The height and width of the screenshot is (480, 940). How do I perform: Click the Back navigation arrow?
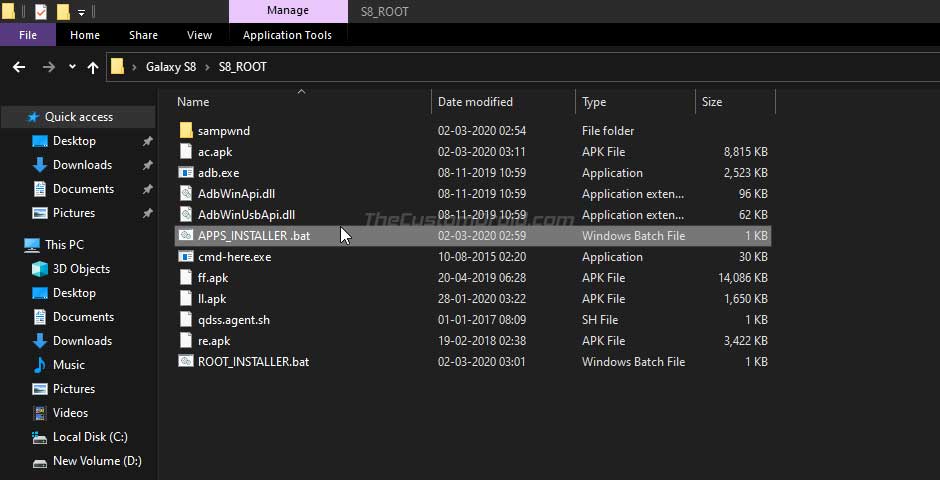(19, 67)
